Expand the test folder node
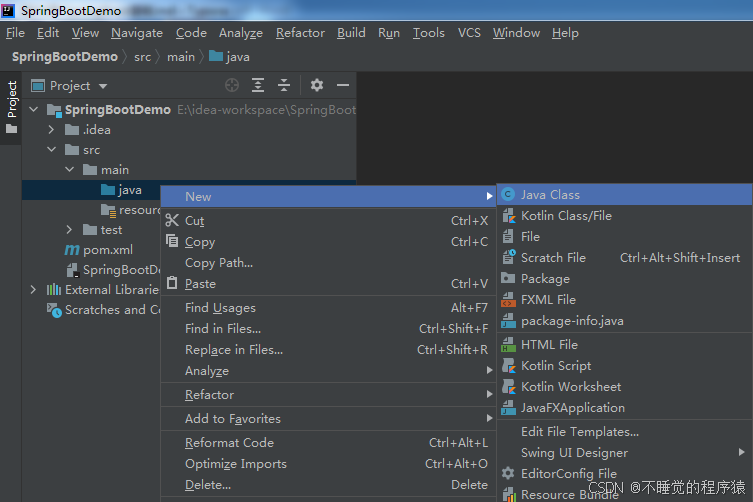Screen dimensions: 753x502 click(x=70, y=230)
